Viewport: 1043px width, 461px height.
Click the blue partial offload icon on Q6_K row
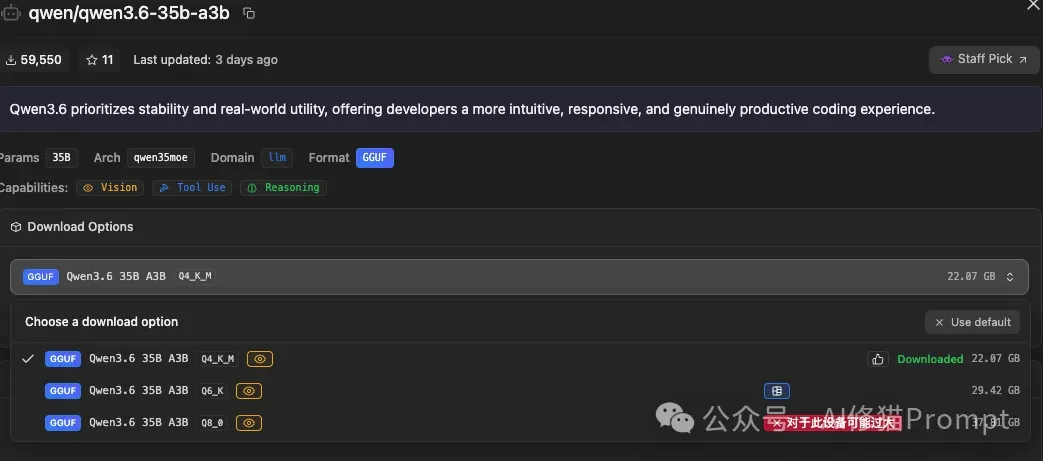coord(776,391)
